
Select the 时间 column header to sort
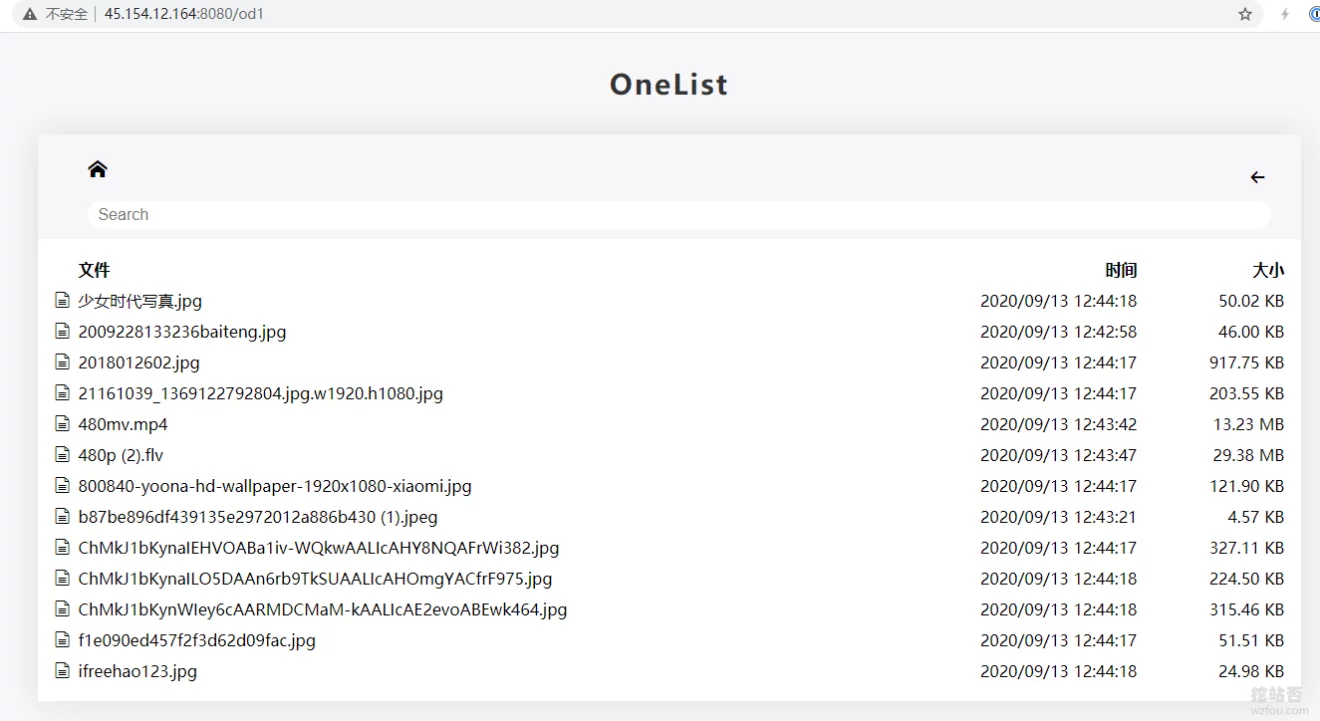[x=1122, y=270]
